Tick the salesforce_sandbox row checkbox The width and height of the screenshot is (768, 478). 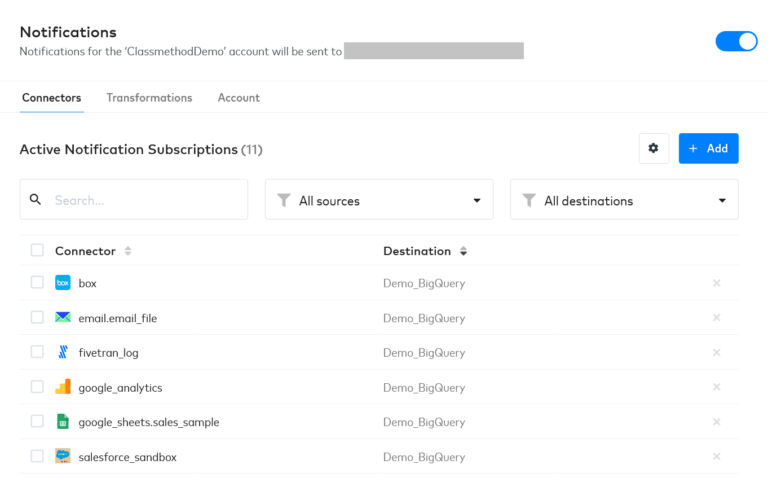click(x=37, y=456)
